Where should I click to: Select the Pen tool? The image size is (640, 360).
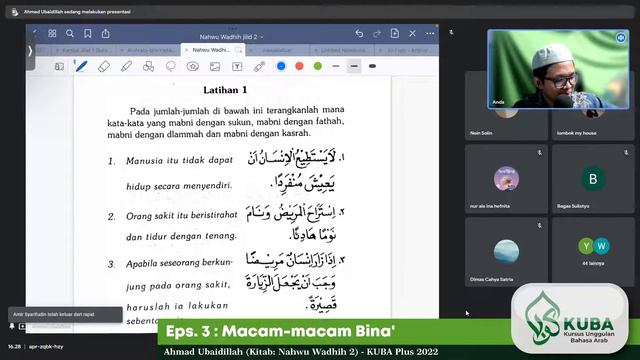tap(81, 66)
